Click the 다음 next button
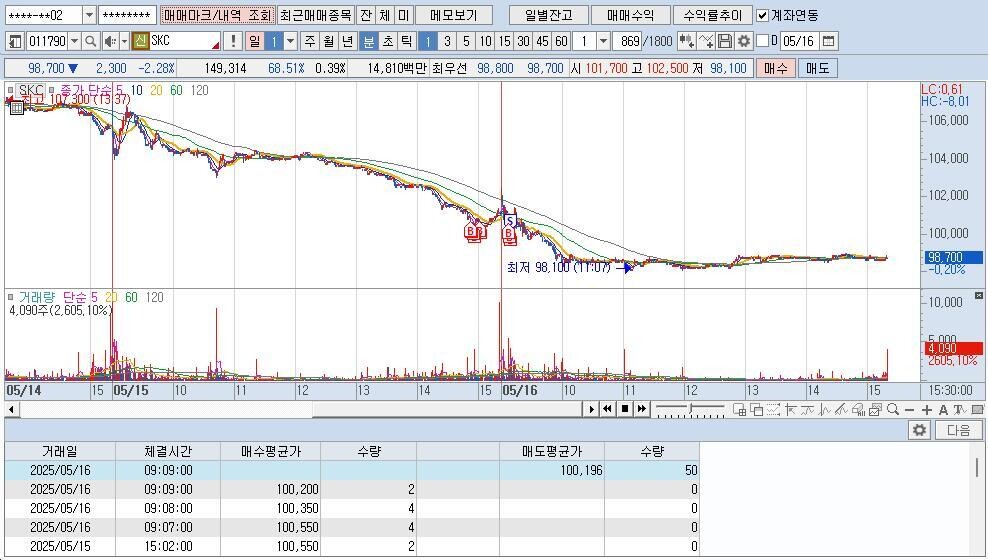The image size is (988, 560). tap(958, 430)
